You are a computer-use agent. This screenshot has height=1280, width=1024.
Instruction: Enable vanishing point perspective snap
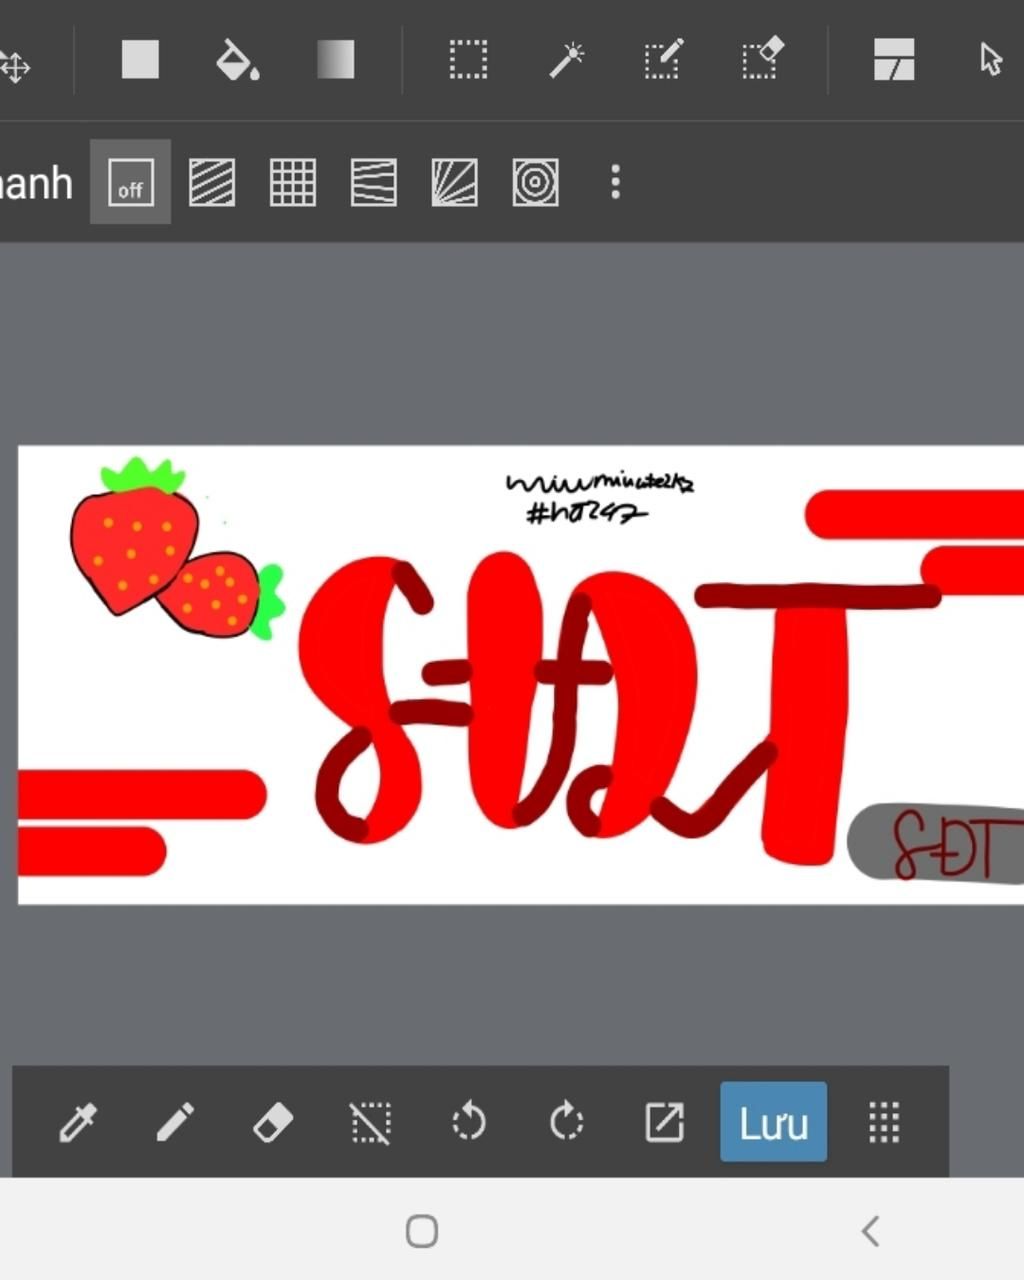click(x=374, y=182)
